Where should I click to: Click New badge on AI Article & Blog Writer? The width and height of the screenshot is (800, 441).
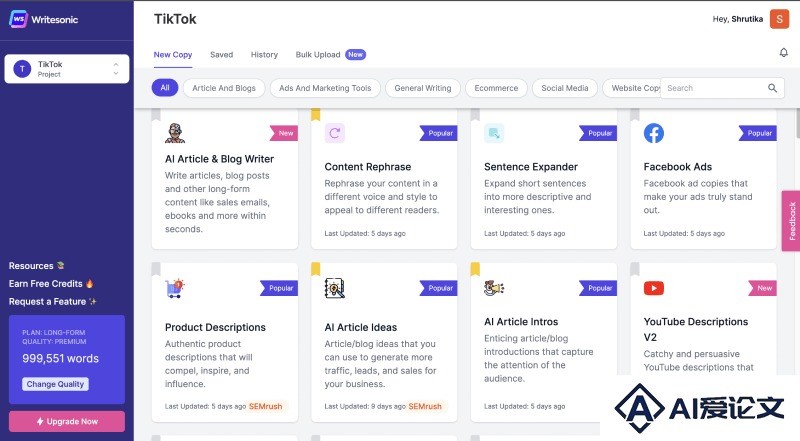[284, 133]
